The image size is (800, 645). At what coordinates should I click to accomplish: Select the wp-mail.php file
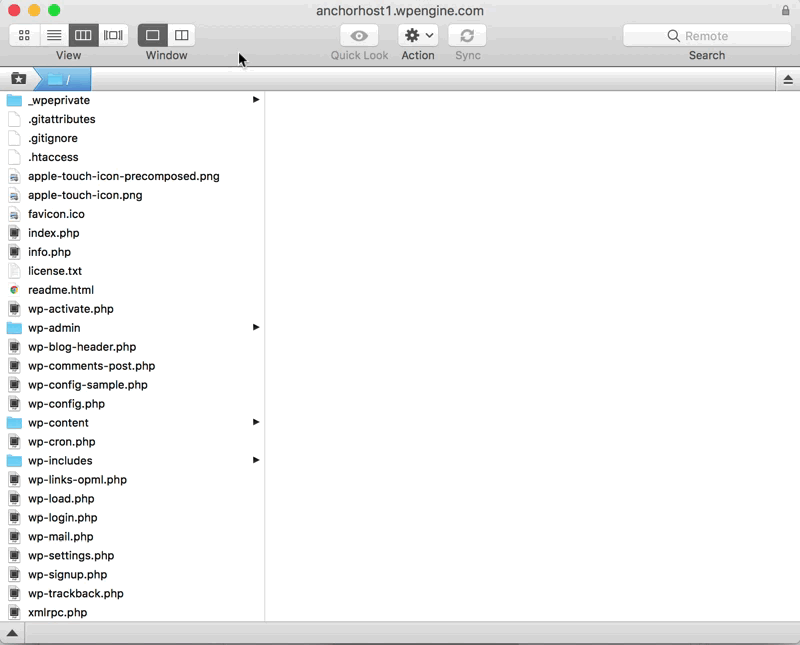[132, 536]
